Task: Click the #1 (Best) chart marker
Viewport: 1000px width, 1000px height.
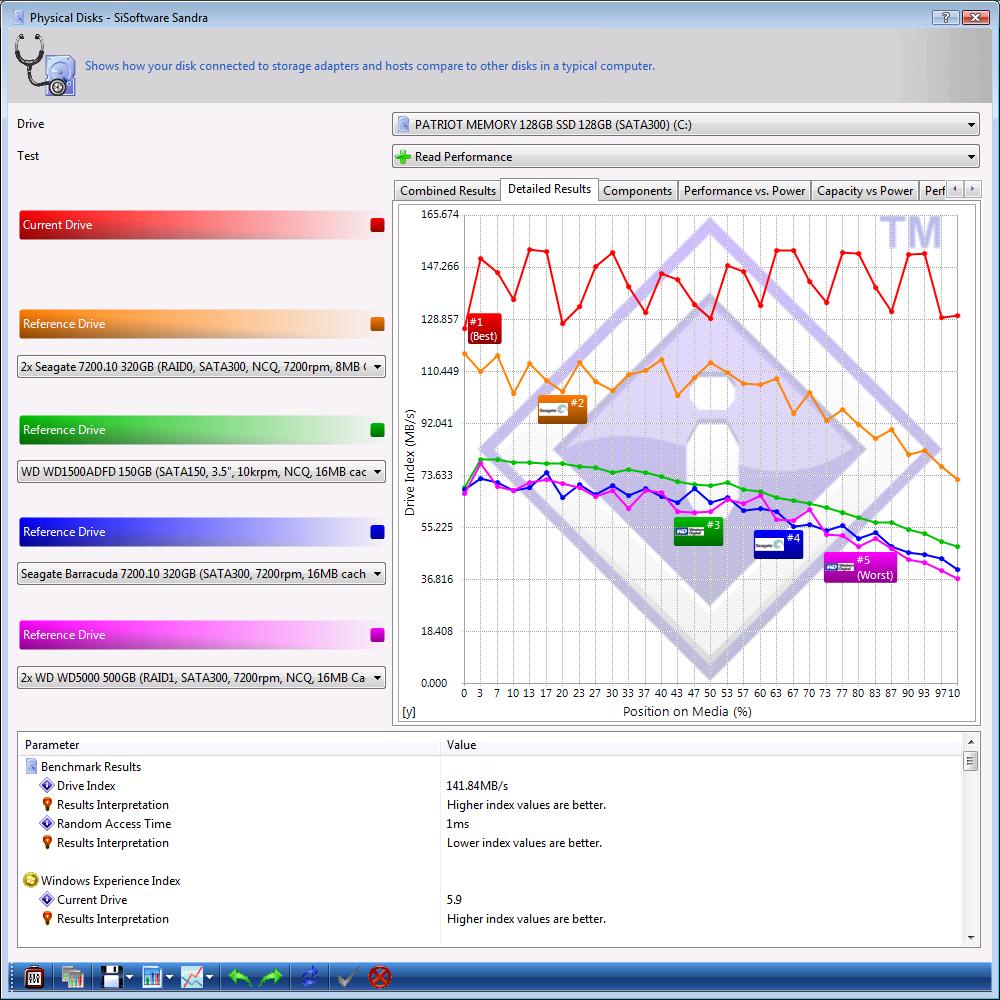Action: pyautogui.click(x=483, y=329)
